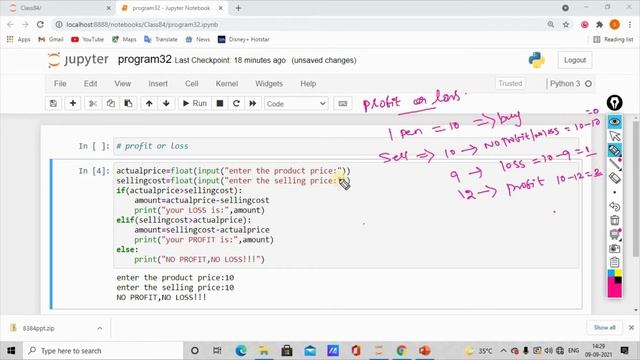Open the Gmail bookmark
Screen dimensions: 640x360
pos(51,40)
